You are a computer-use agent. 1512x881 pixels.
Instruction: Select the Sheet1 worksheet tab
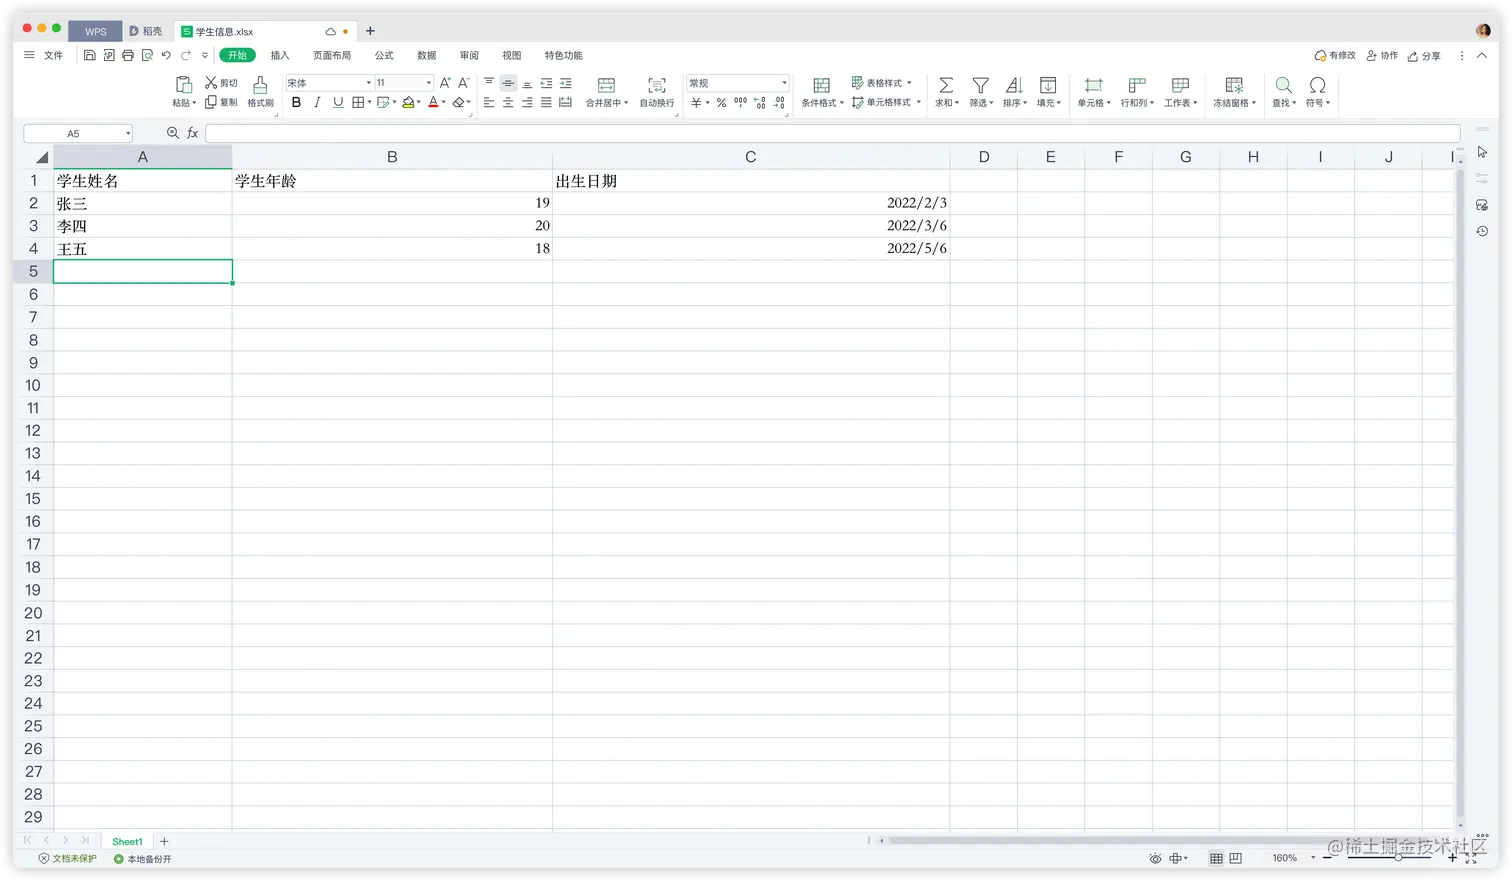127,842
